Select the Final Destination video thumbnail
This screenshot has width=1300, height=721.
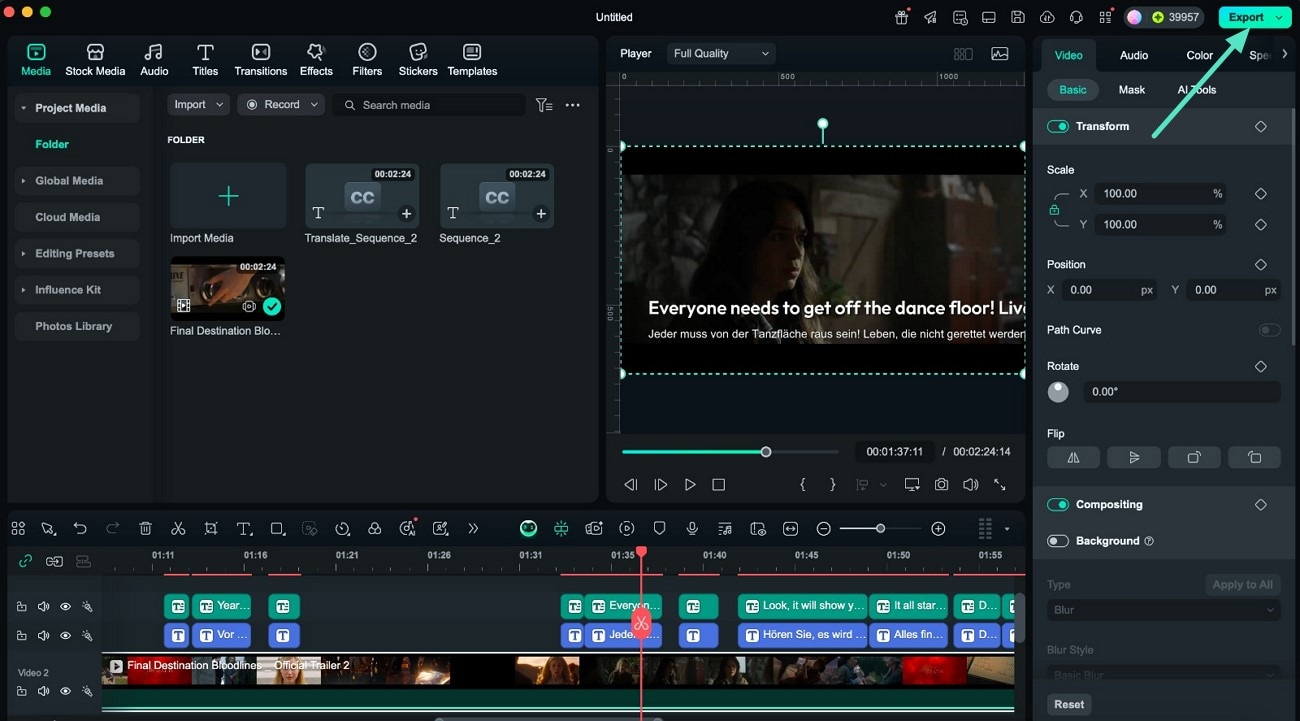227,288
